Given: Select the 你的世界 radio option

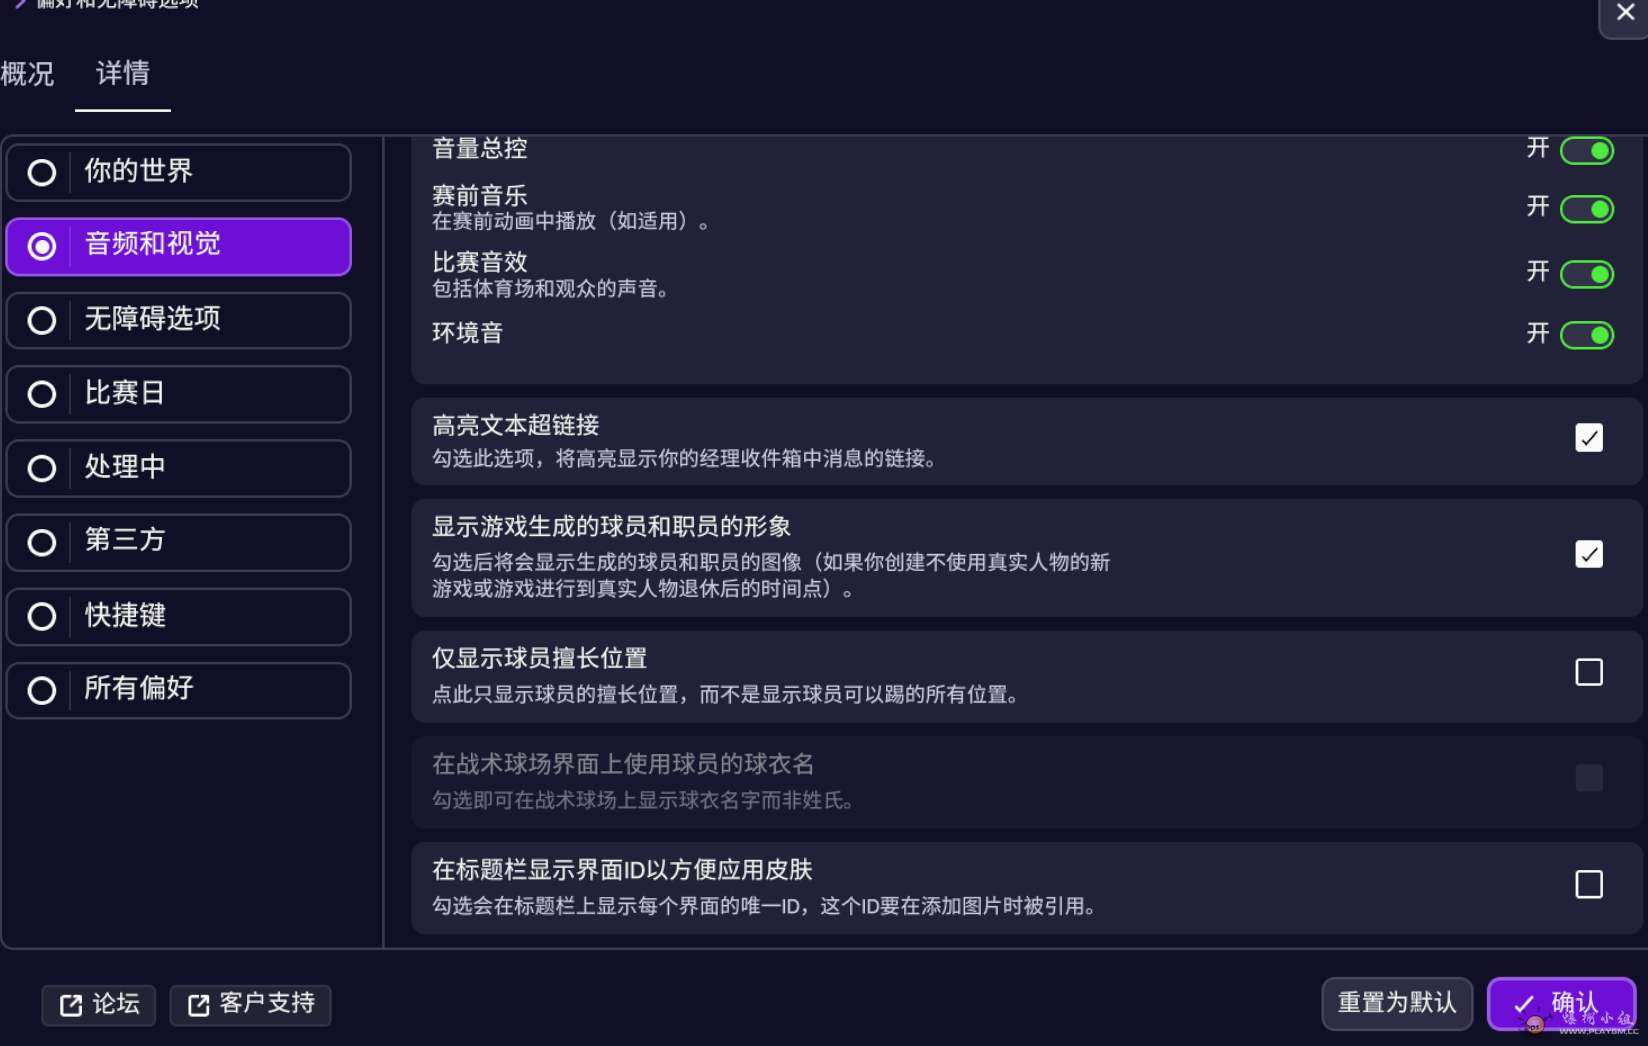Looking at the screenshot, I should [x=42, y=173].
